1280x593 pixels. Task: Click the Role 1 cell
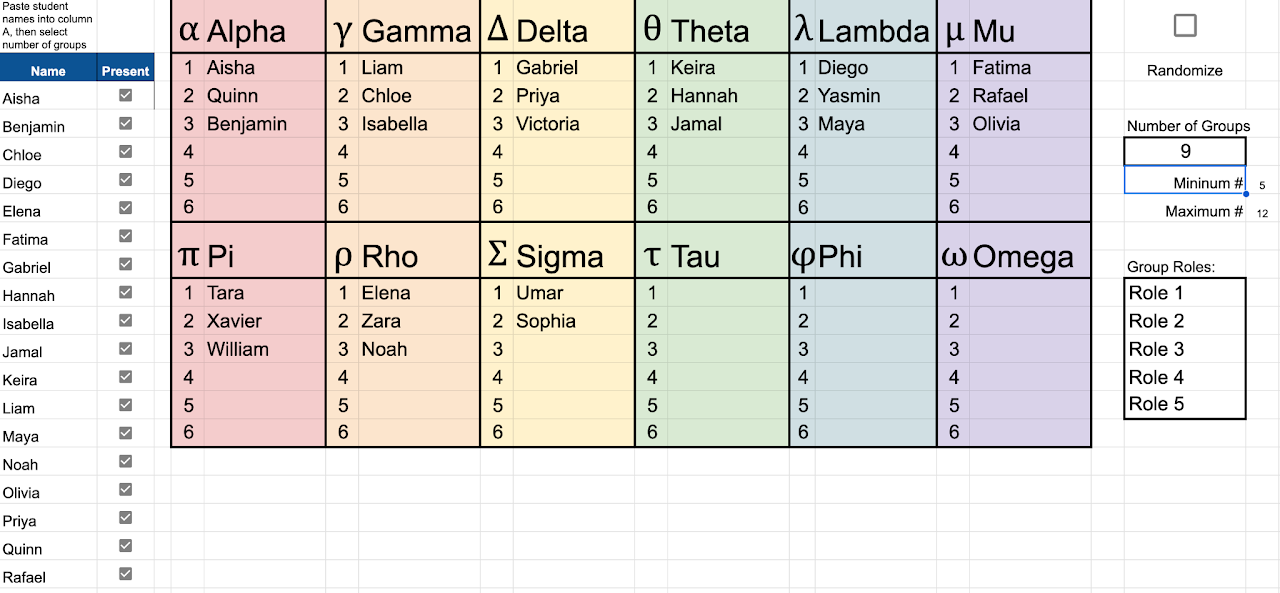(1185, 293)
